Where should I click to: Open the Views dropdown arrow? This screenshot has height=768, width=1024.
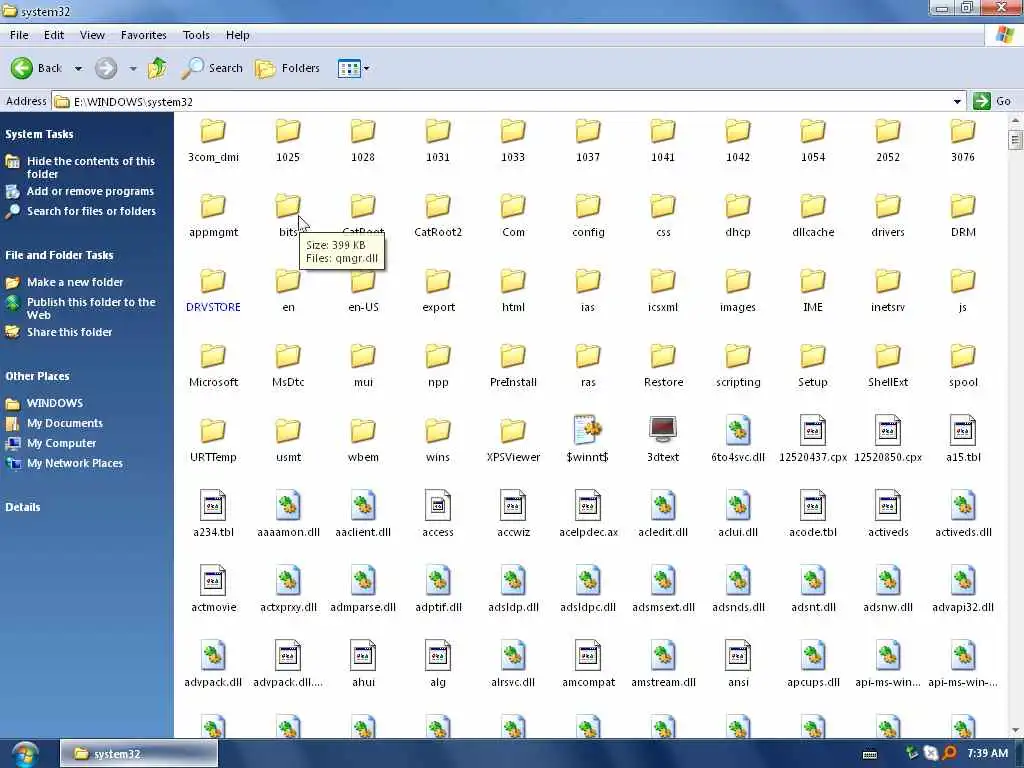[x=366, y=69]
